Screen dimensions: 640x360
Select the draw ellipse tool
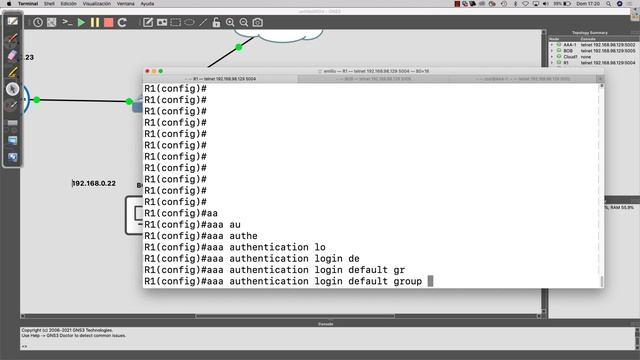pyautogui.click(x=189, y=22)
